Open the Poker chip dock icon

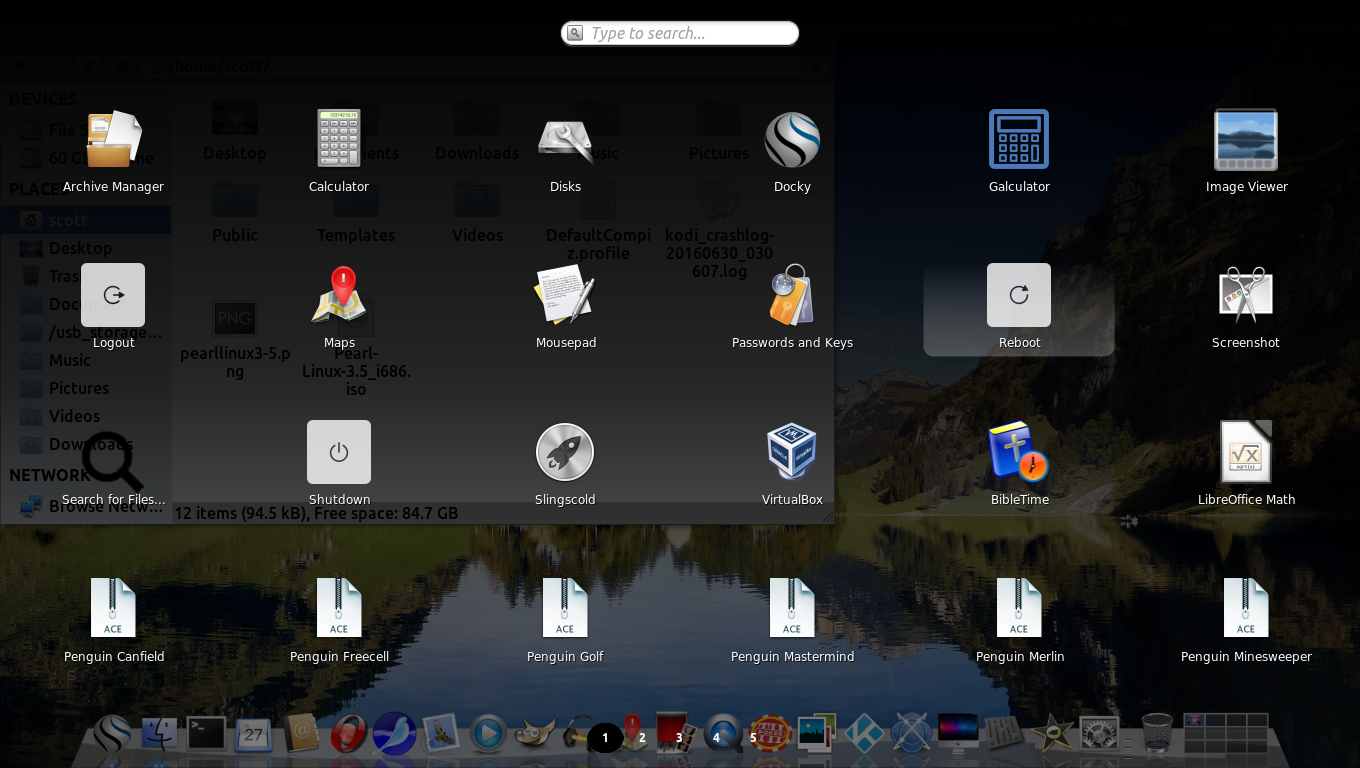coord(771,735)
